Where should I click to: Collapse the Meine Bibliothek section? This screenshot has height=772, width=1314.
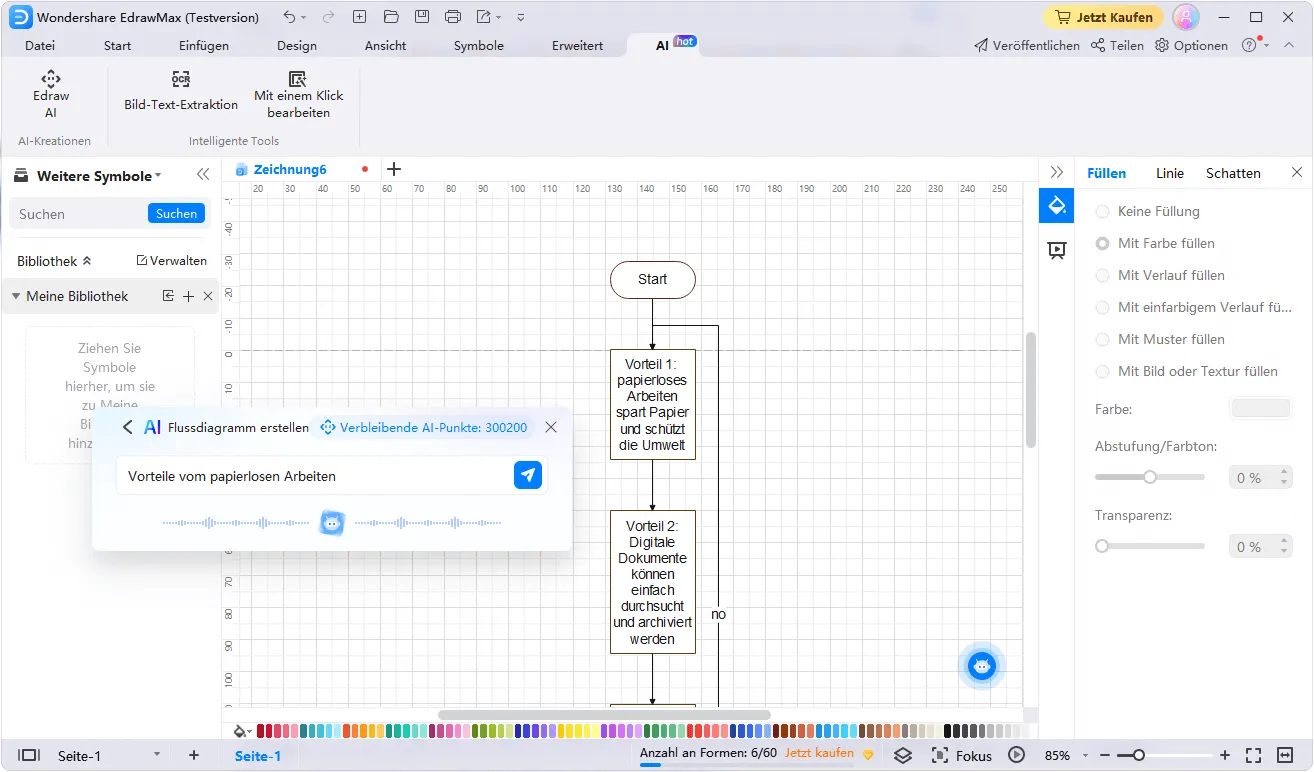click(17, 296)
